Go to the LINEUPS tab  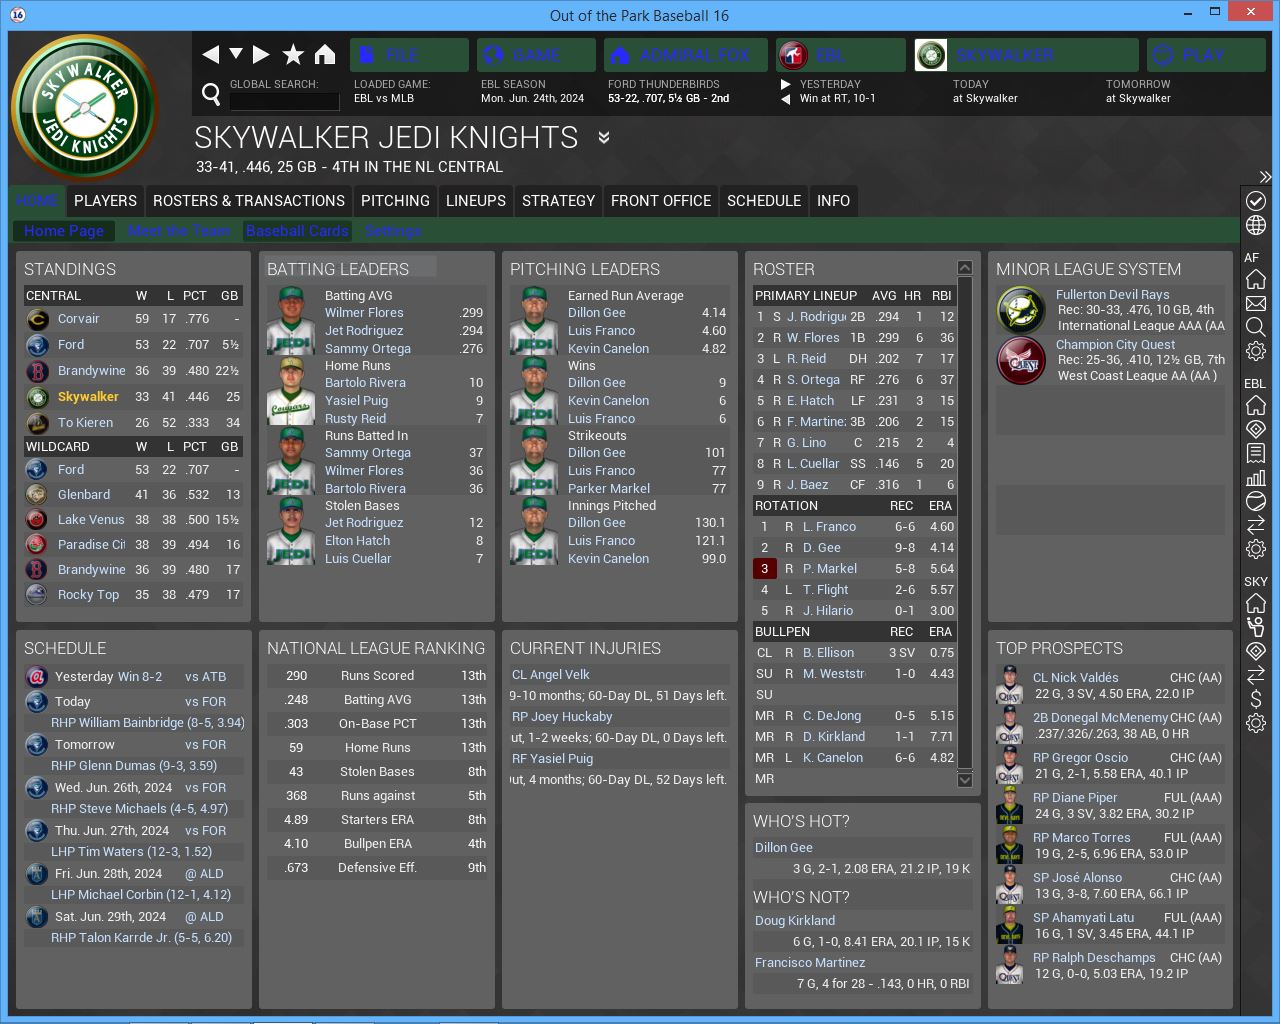click(476, 201)
